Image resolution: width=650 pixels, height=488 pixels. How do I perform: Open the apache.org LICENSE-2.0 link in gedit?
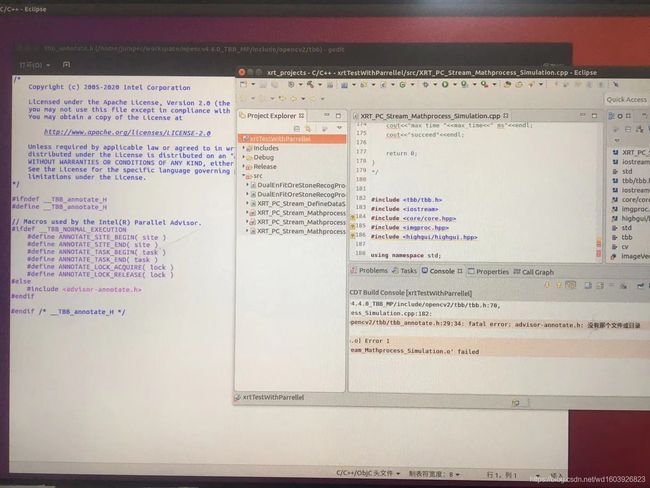[127, 133]
